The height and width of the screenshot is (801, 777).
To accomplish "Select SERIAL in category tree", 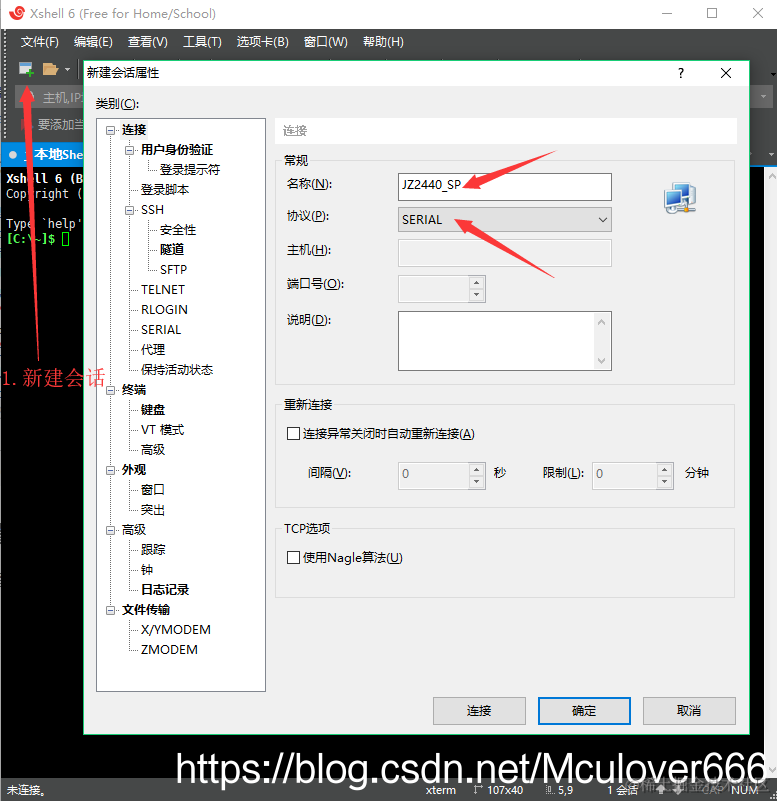I will 161,329.
